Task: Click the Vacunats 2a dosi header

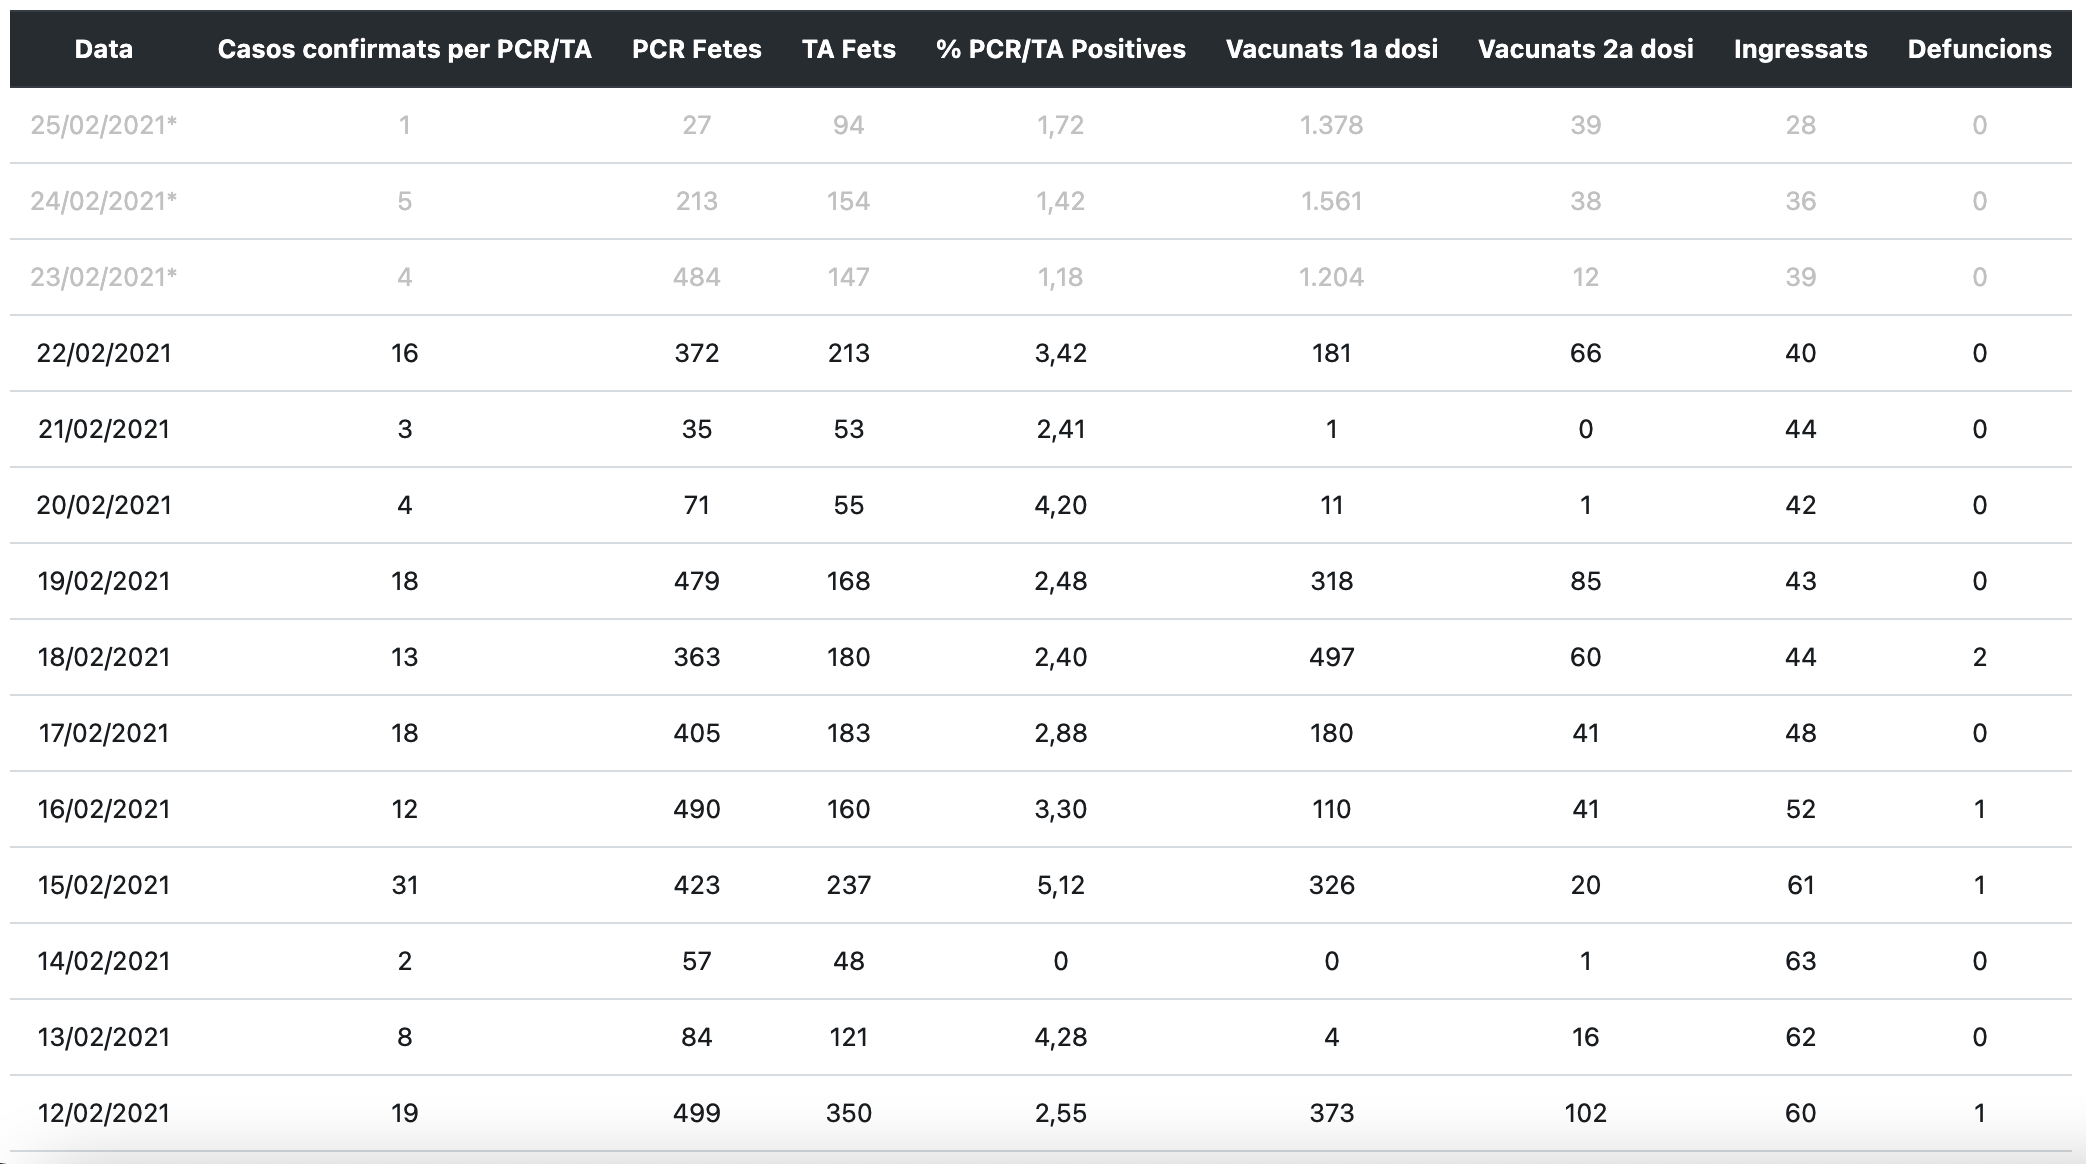Action: (1585, 49)
